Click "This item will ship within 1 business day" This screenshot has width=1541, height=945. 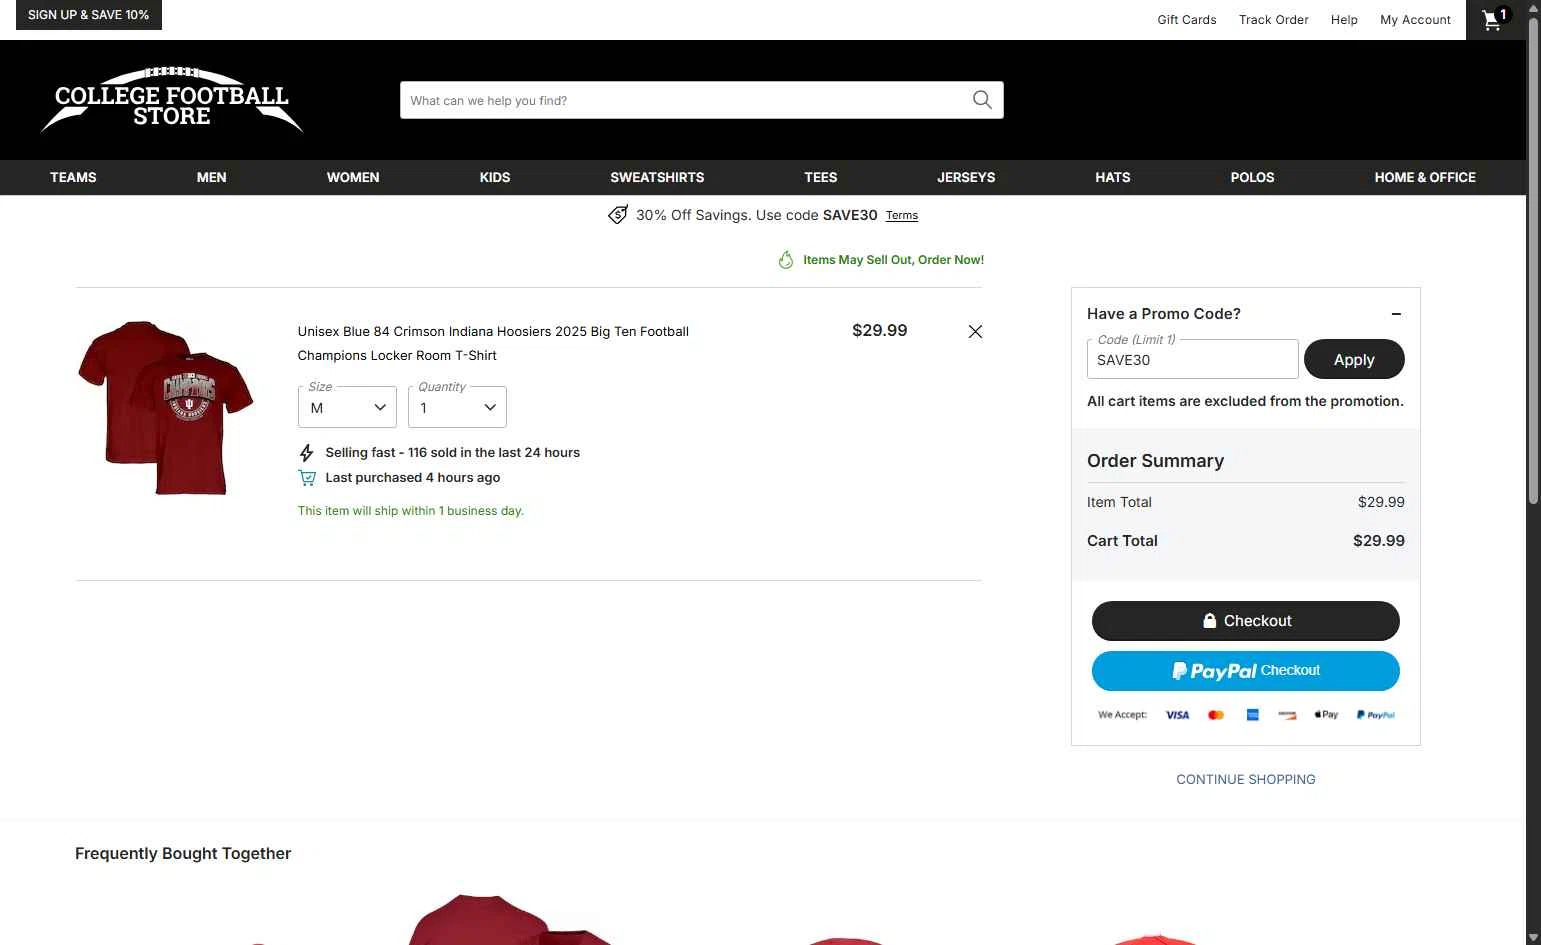[x=411, y=511]
